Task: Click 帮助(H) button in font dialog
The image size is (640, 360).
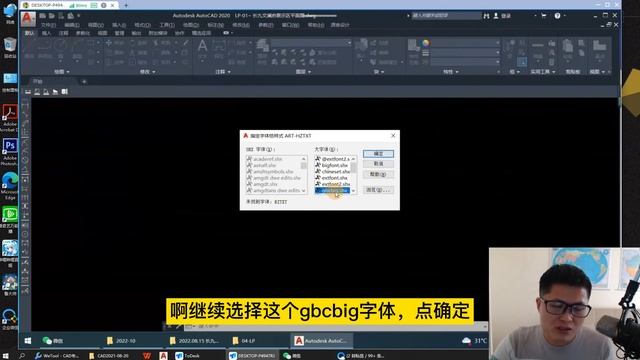Action: pyautogui.click(x=378, y=174)
